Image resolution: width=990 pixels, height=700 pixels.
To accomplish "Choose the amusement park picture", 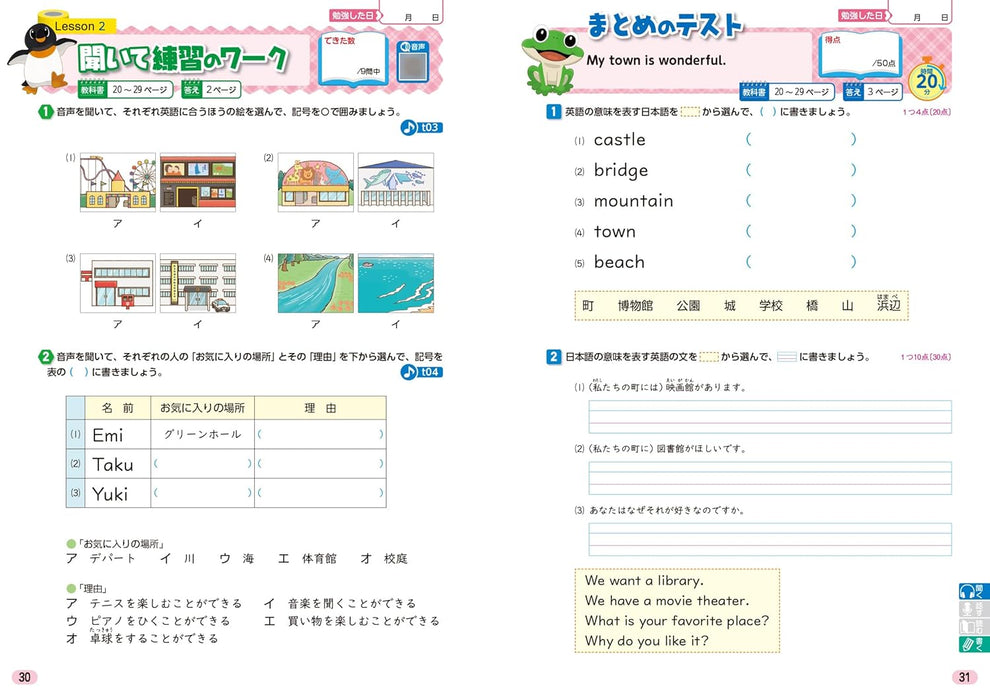I will [117, 181].
